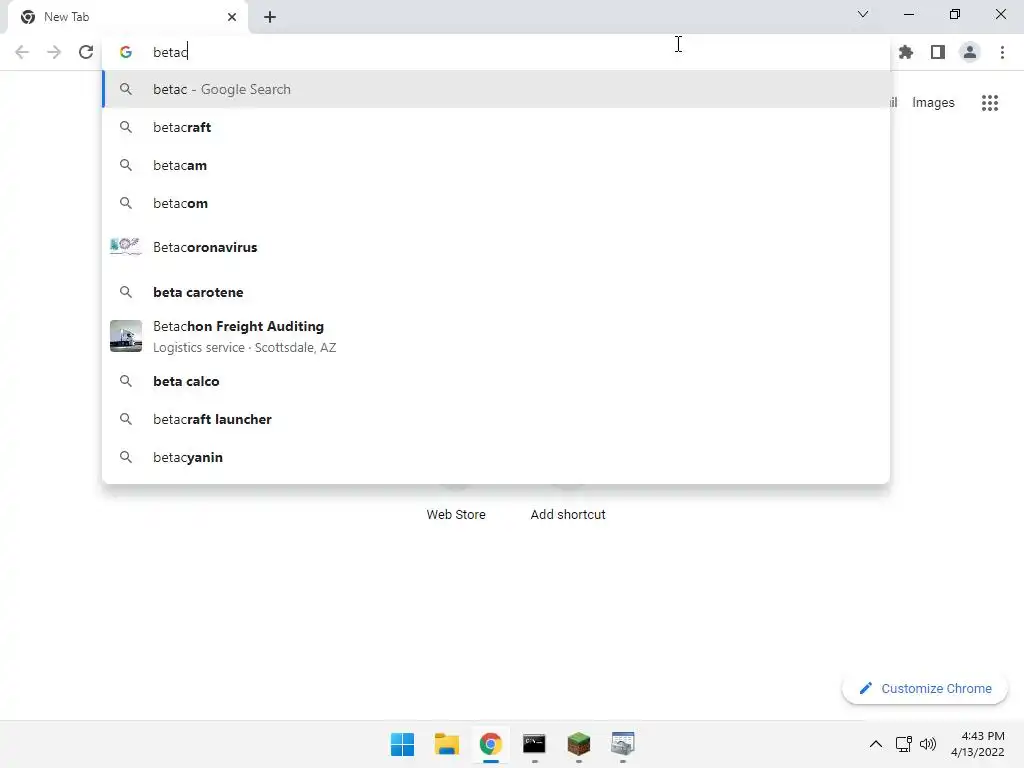Open the Google apps grid
Image resolution: width=1024 pixels, height=768 pixels.
pyautogui.click(x=990, y=103)
